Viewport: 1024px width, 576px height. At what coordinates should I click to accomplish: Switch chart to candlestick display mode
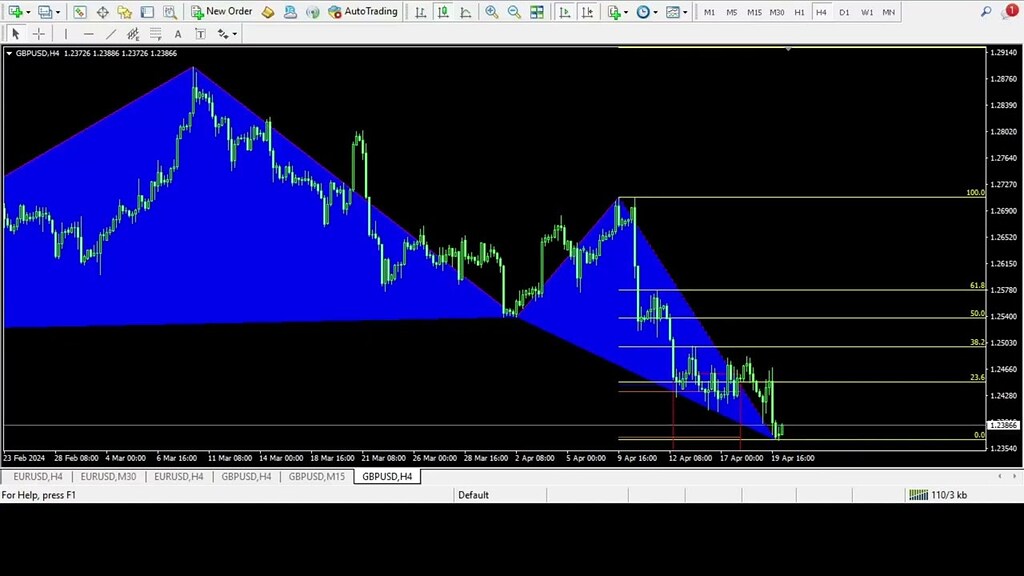pos(443,11)
